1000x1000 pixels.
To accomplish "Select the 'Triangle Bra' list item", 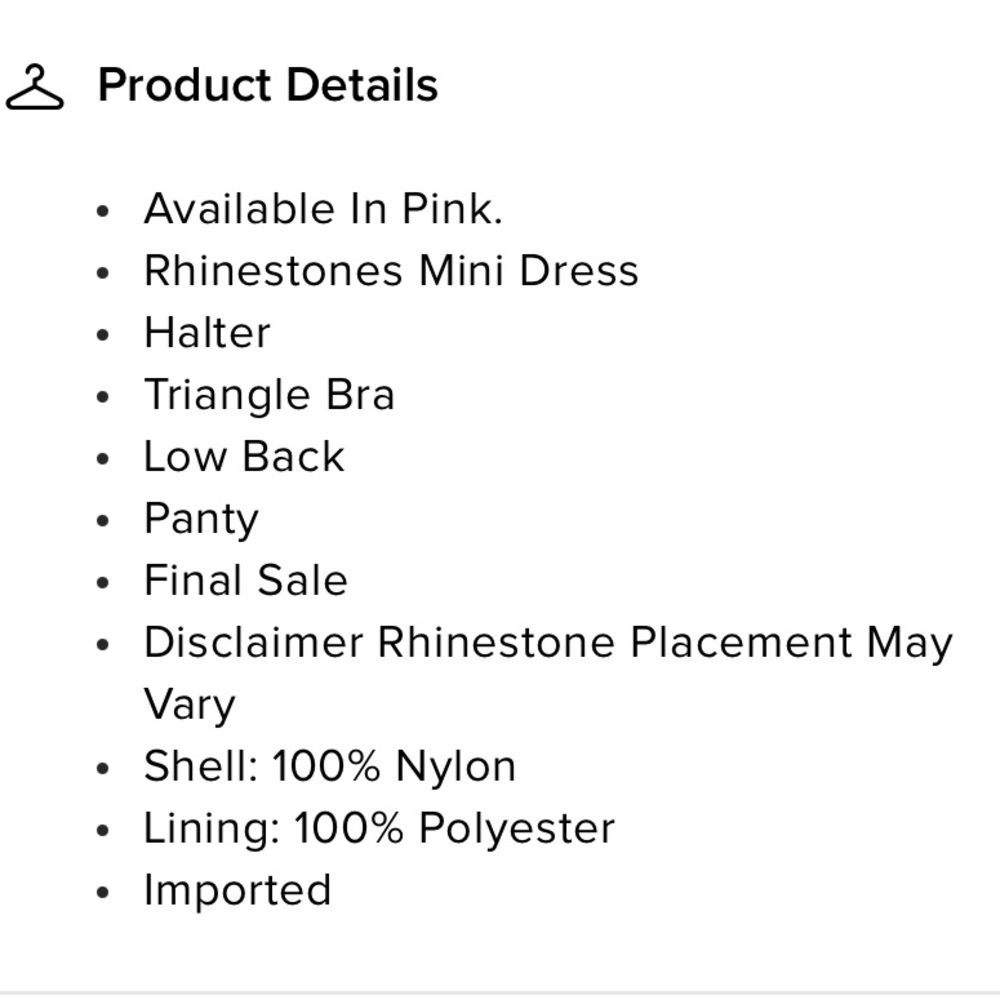I will pyautogui.click(x=269, y=395).
